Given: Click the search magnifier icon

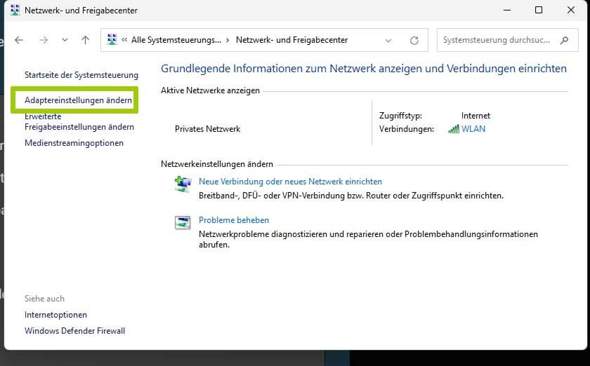Looking at the screenshot, I should [x=564, y=40].
